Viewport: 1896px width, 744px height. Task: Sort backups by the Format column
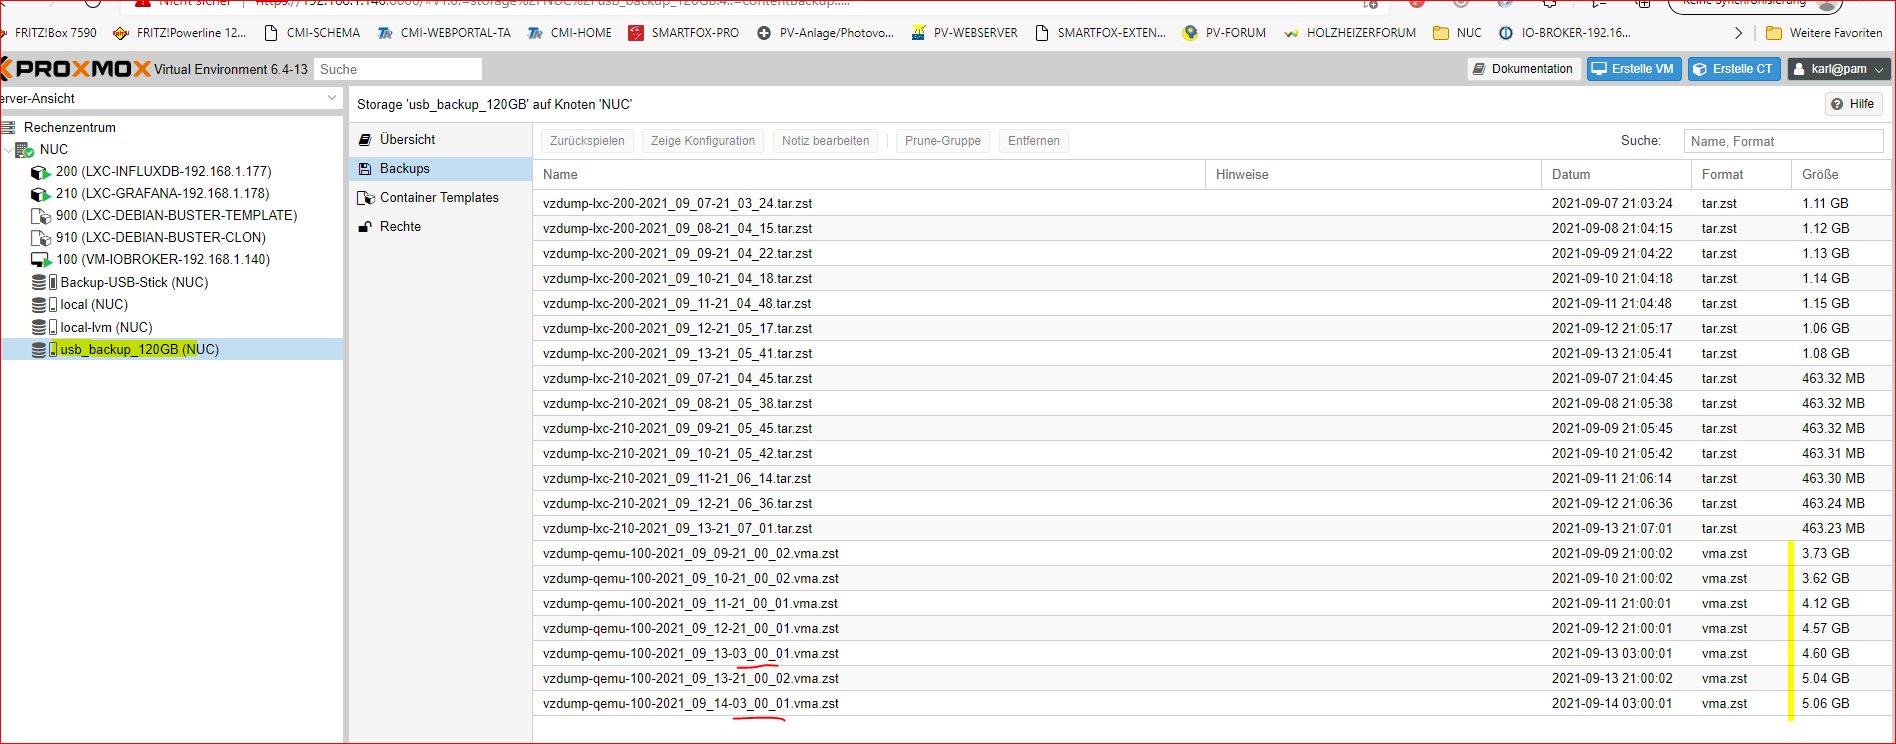click(x=1742, y=174)
